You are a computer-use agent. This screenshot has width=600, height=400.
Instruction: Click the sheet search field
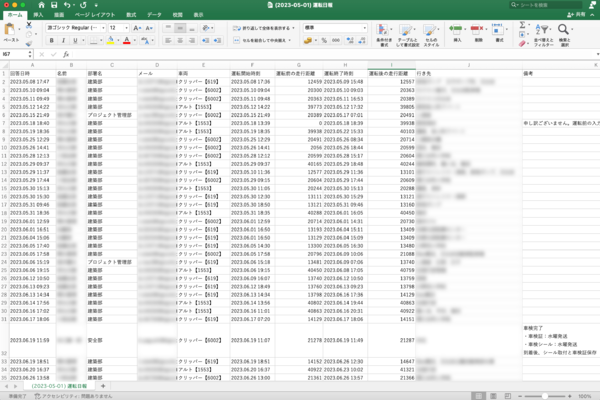[x=546, y=5]
